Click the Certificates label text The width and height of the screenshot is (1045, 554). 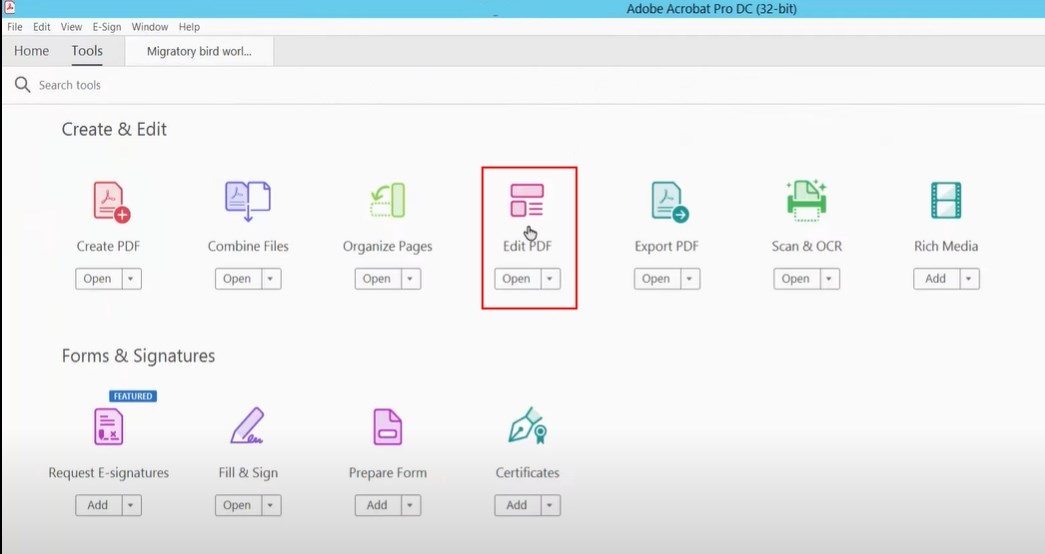click(x=527, y=473)
